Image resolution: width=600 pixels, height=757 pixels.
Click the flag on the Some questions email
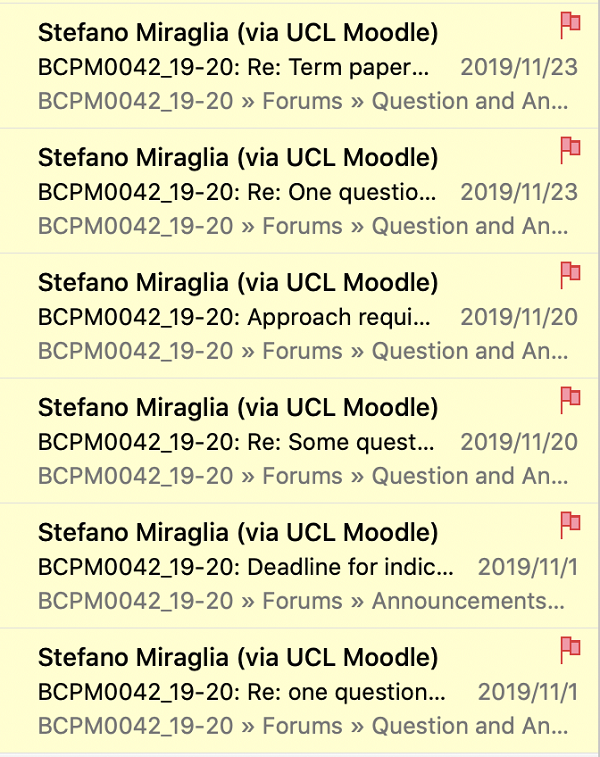tap(570, 401)
